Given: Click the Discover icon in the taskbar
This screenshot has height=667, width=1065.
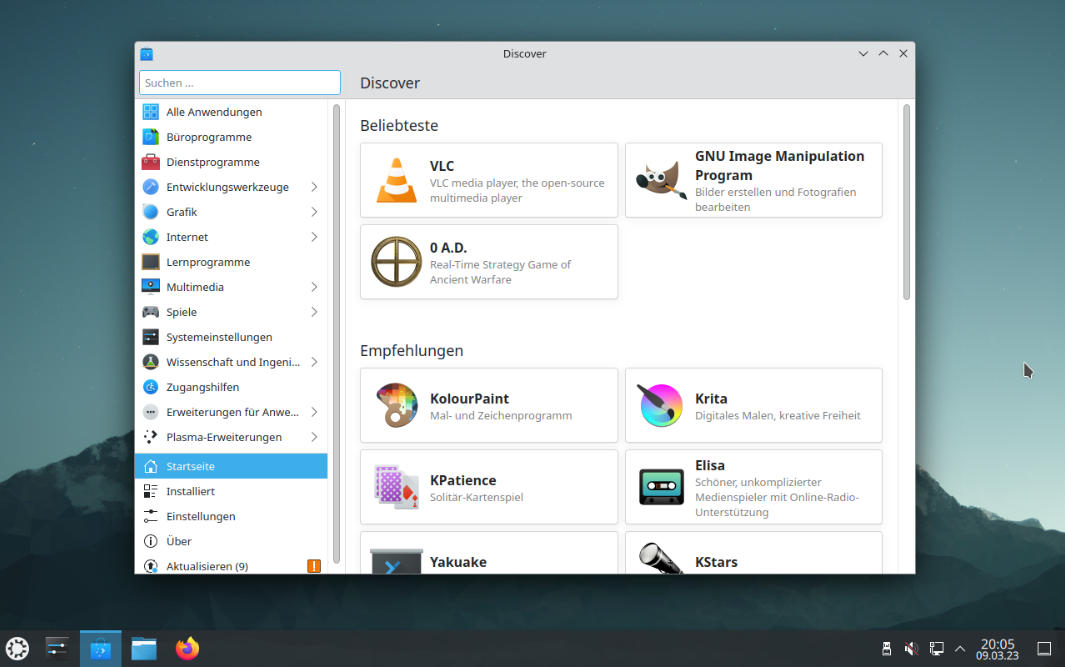Looking at the screenshot, I should [100, 648].
